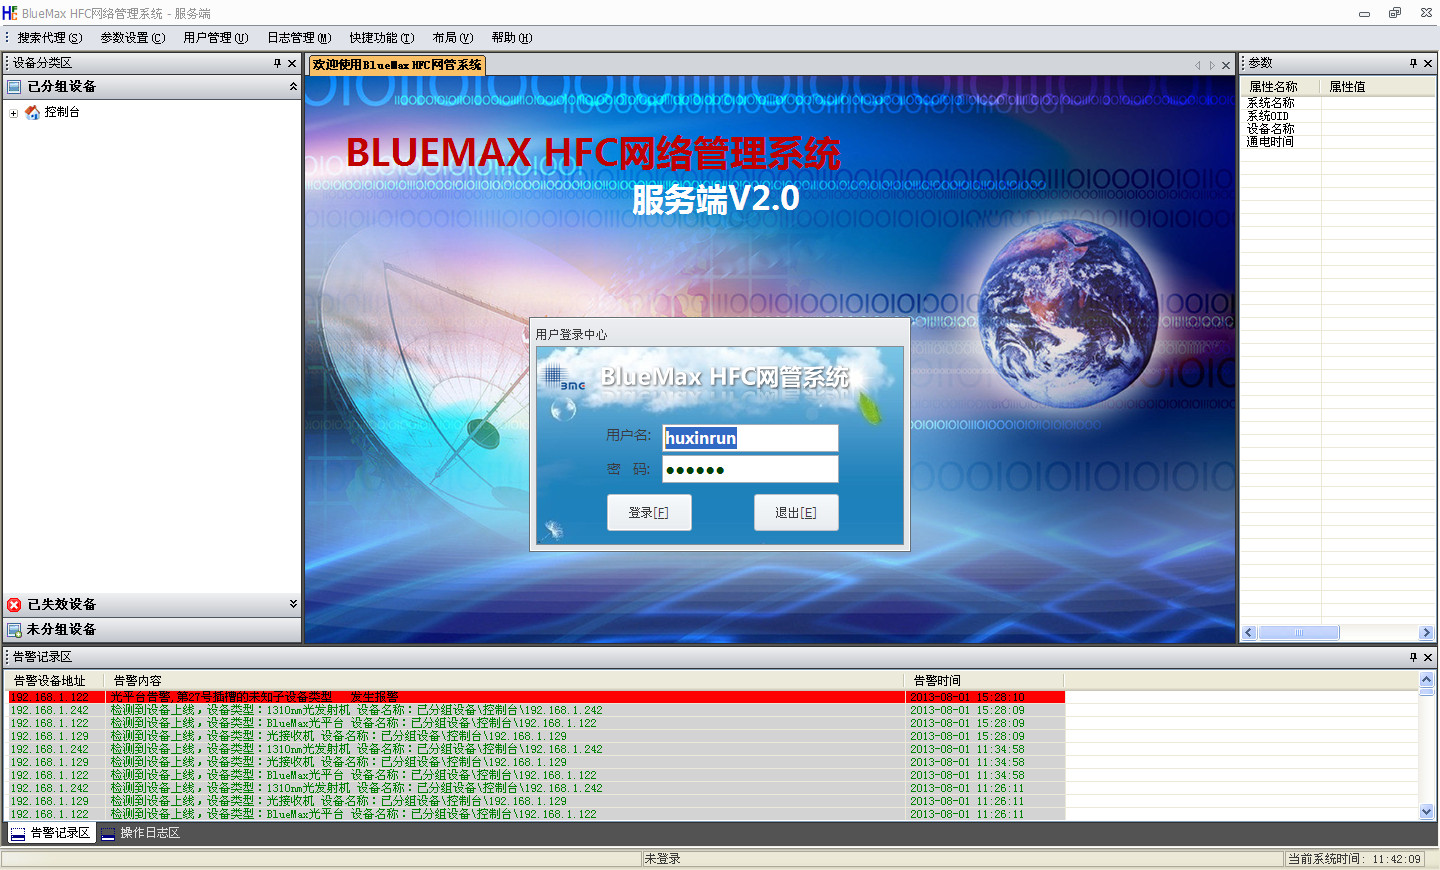This screenshot has width=1440, height=870.
Task: Open the 快捷功能(T) menu
Action: [x=382, y=38]
